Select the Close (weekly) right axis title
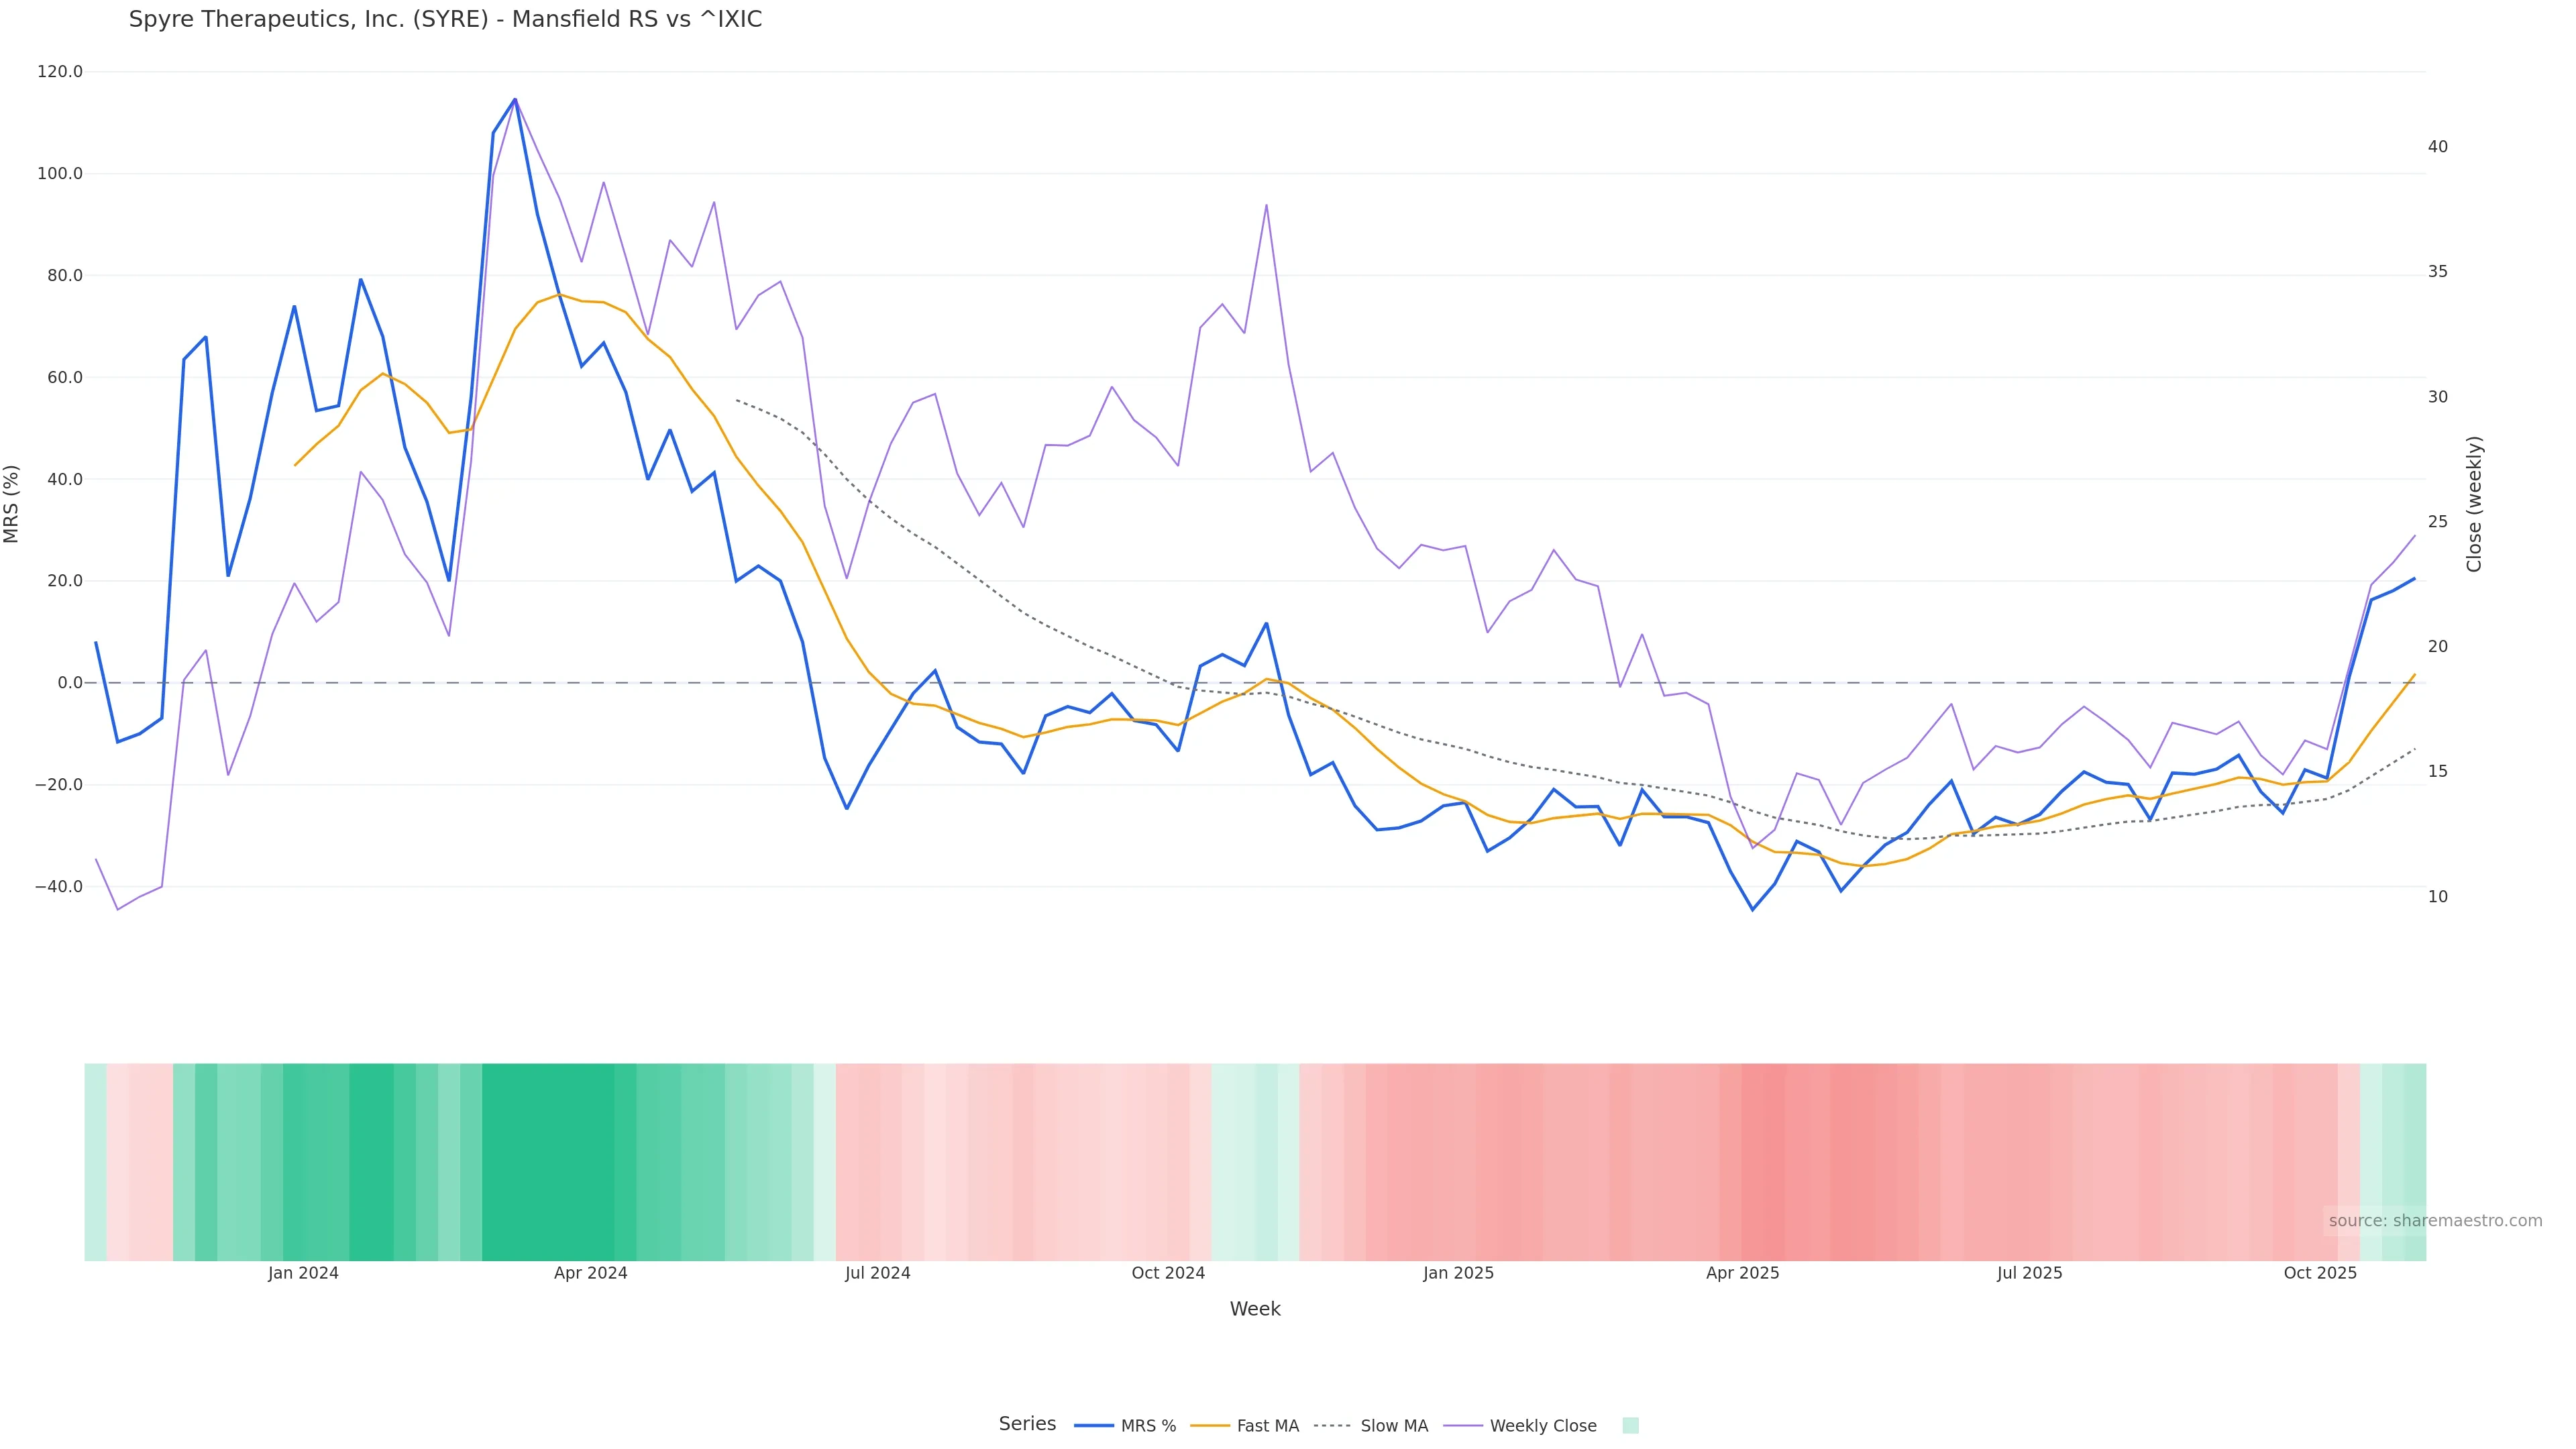Screen dimensions: 2576x1449 (2474, 504)
